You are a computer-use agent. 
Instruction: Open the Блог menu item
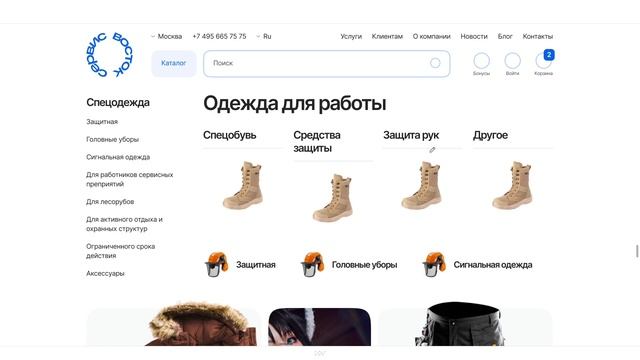point(505,36)
